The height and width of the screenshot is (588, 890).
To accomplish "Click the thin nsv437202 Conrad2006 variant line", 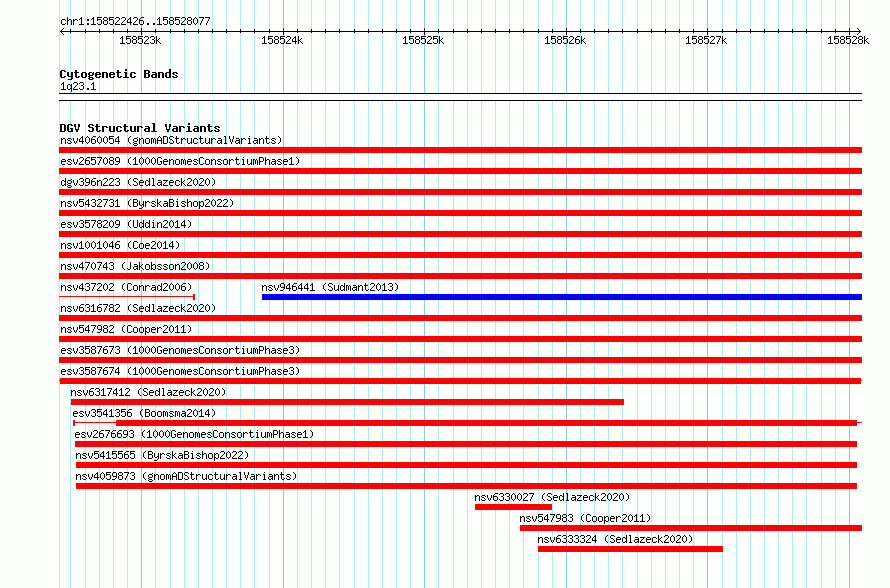I will [x=127, y=297].
